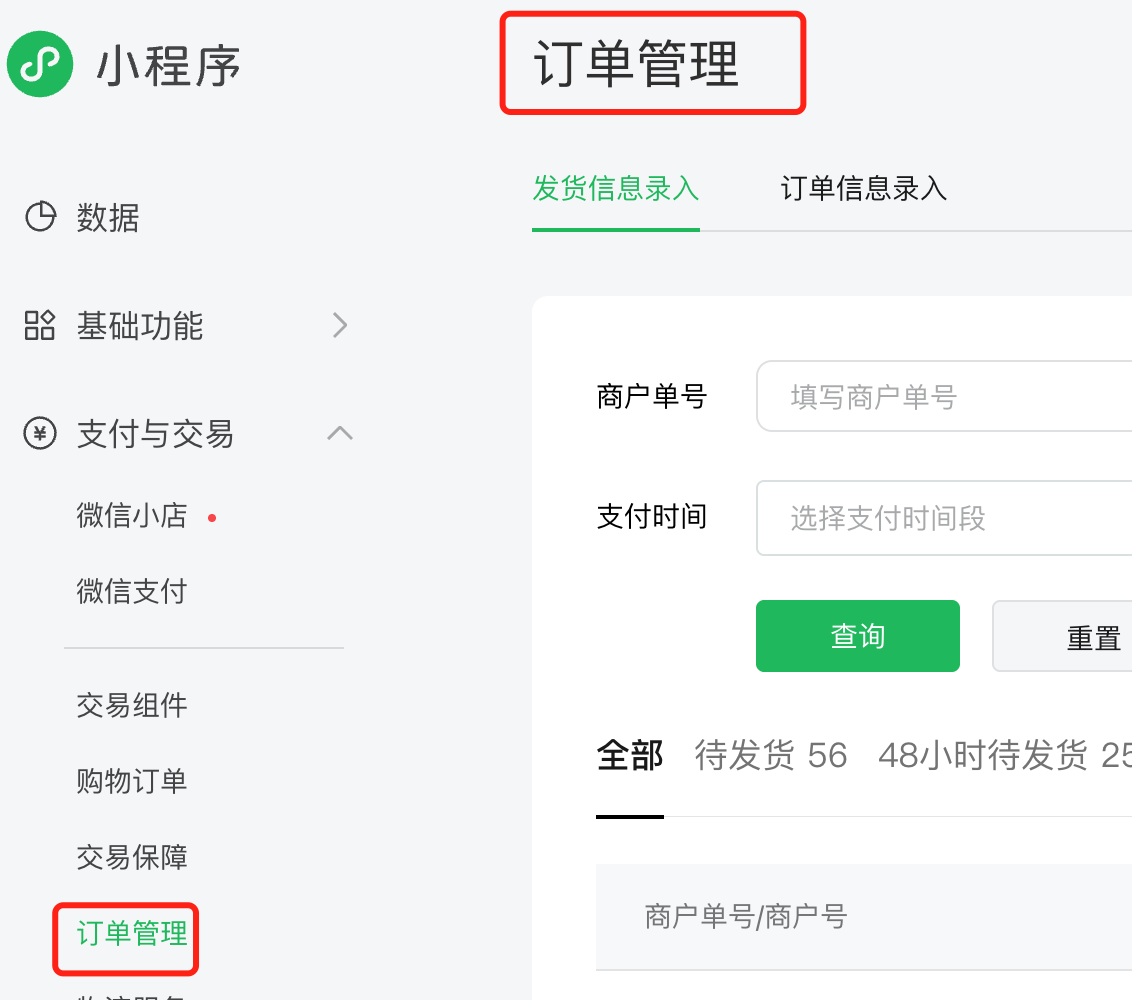Click the yen coin icon beside 支付与交易
1132x1000 pixels.
(x=40, y=433)
